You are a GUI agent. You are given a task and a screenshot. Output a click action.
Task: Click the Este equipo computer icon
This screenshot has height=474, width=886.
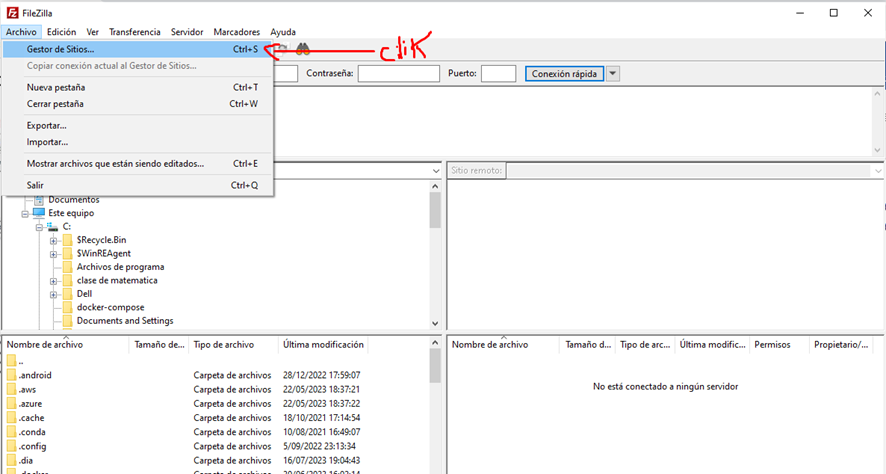pos(38,213)
